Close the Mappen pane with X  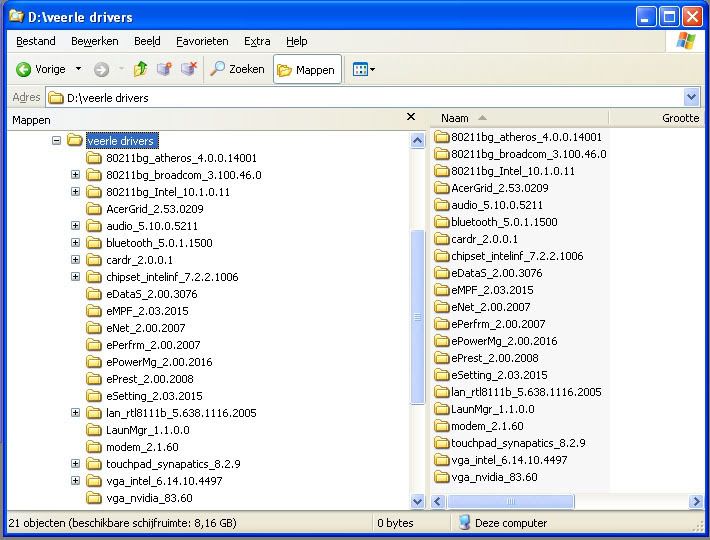click(410, 118)
